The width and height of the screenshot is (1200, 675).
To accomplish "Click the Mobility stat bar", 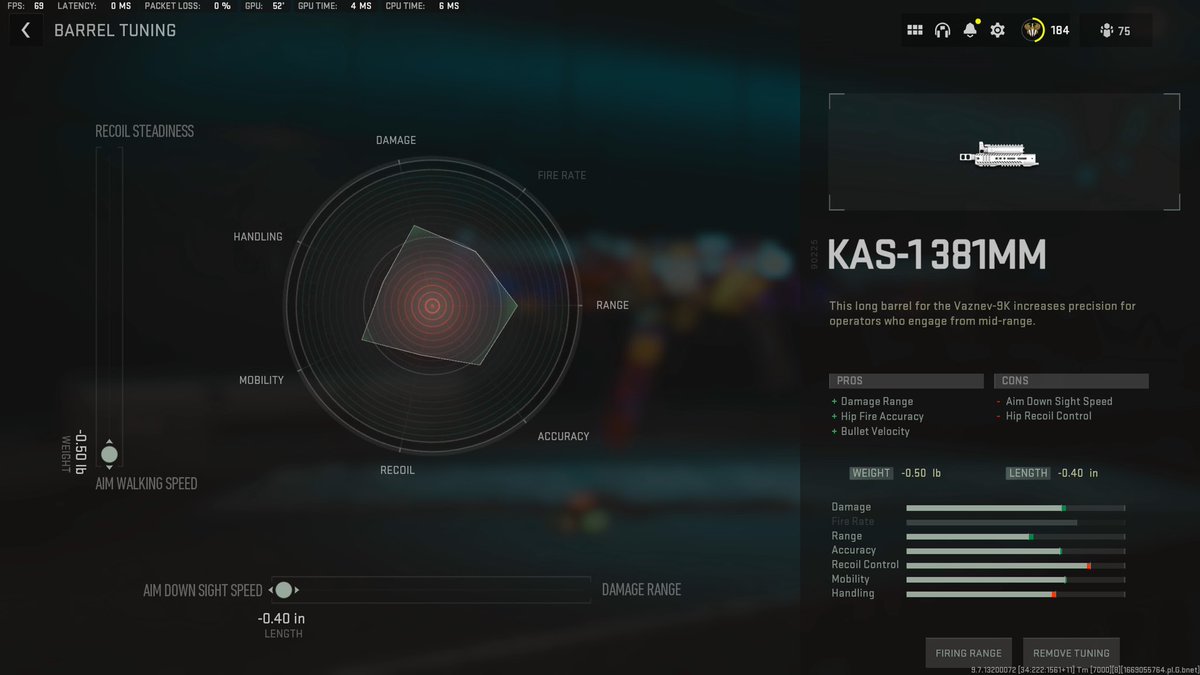I will coord(1016,579).
